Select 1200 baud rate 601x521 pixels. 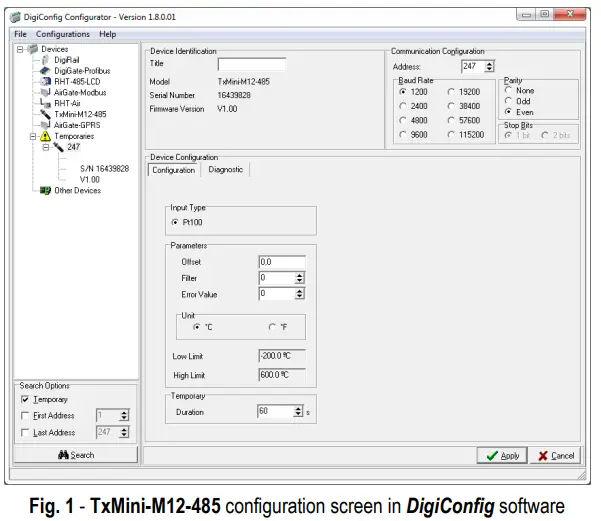[402, 92]
